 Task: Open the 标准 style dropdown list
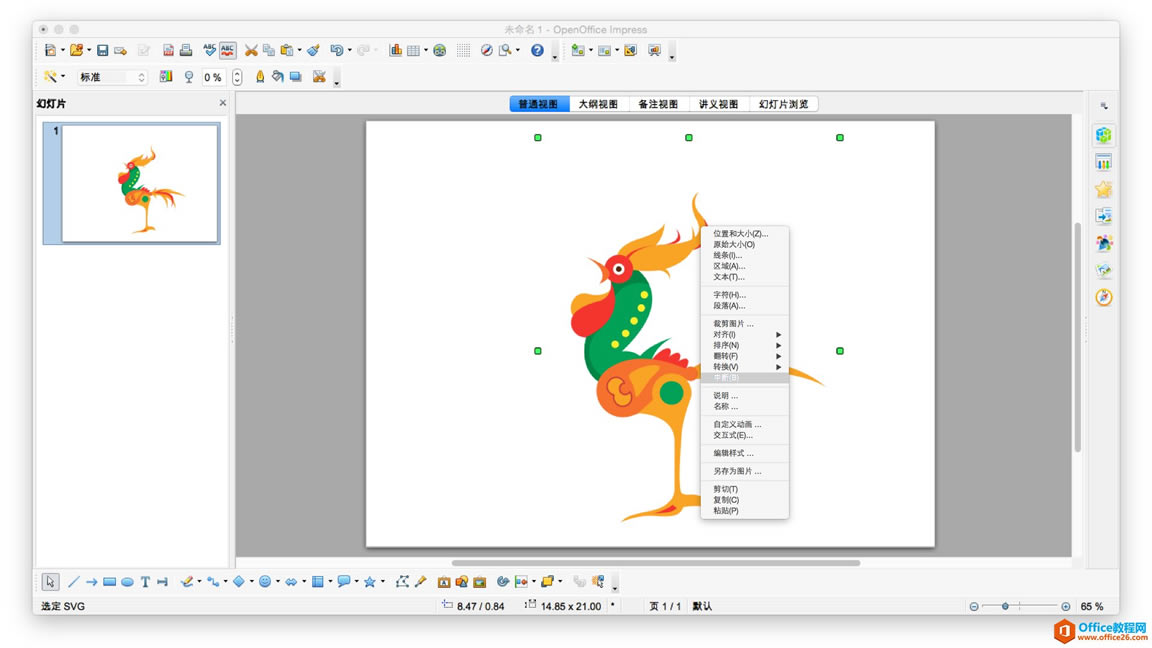tap(140, 76)
